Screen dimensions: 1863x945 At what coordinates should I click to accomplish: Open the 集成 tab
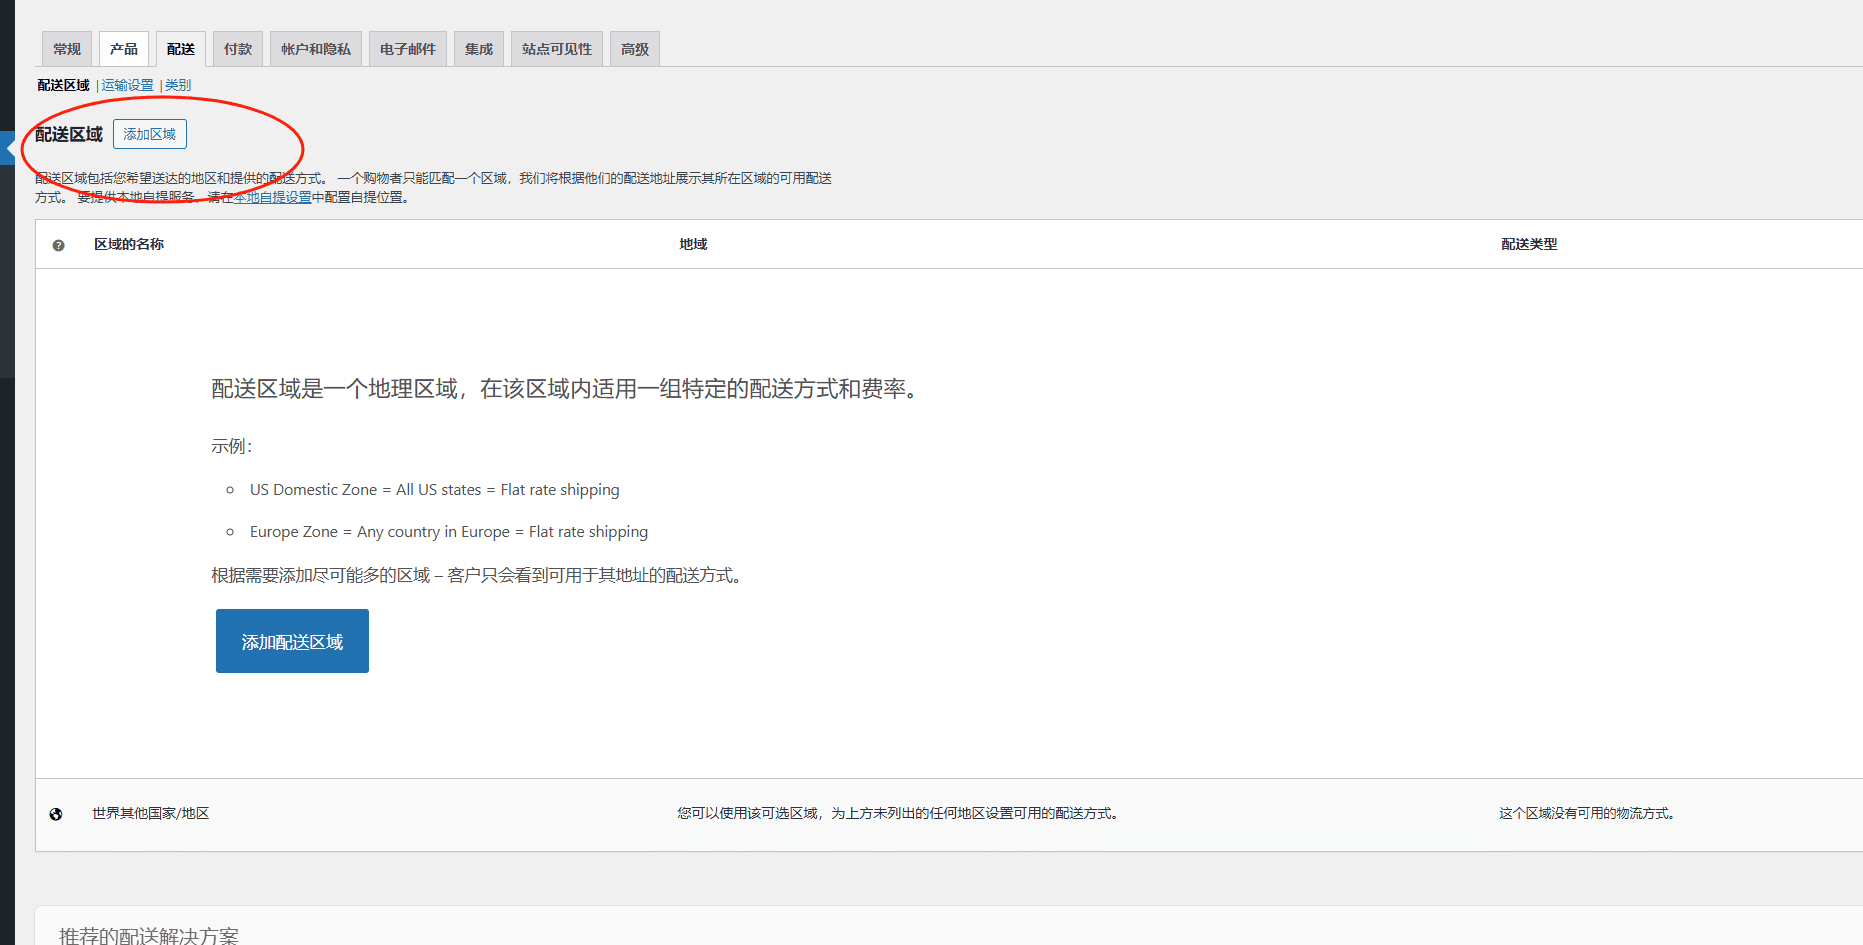pyautogui.click(x=479, y=49)
